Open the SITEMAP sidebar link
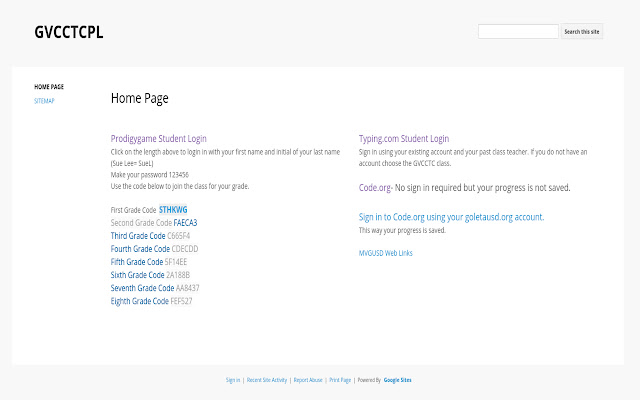This screenshot has height=400, width=640. point(44,101)
